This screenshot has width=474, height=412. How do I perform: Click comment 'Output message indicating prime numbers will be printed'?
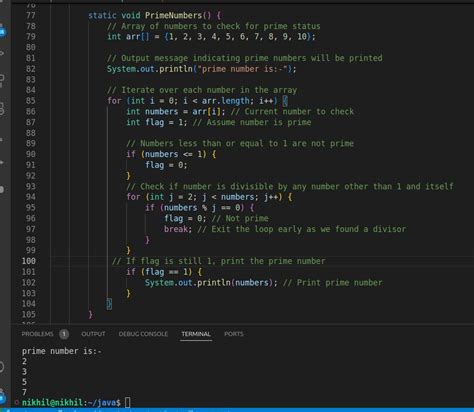tap(245, 58)
